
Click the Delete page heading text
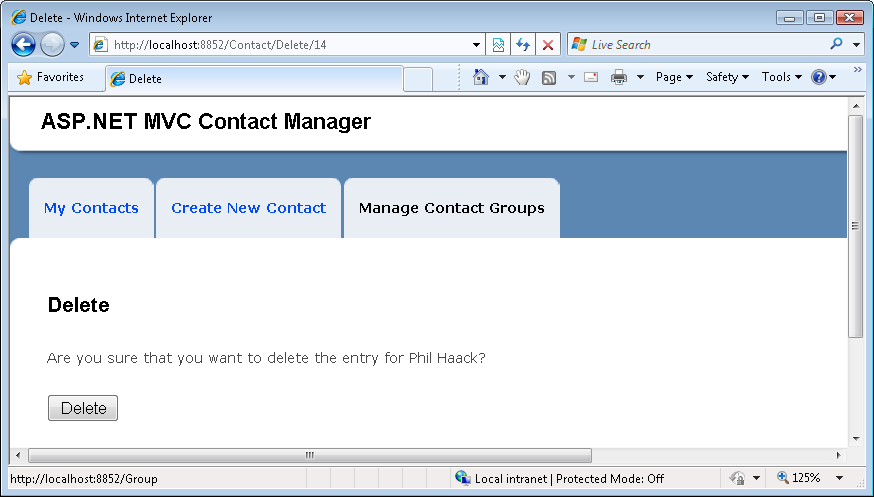(x=79, y=305)
